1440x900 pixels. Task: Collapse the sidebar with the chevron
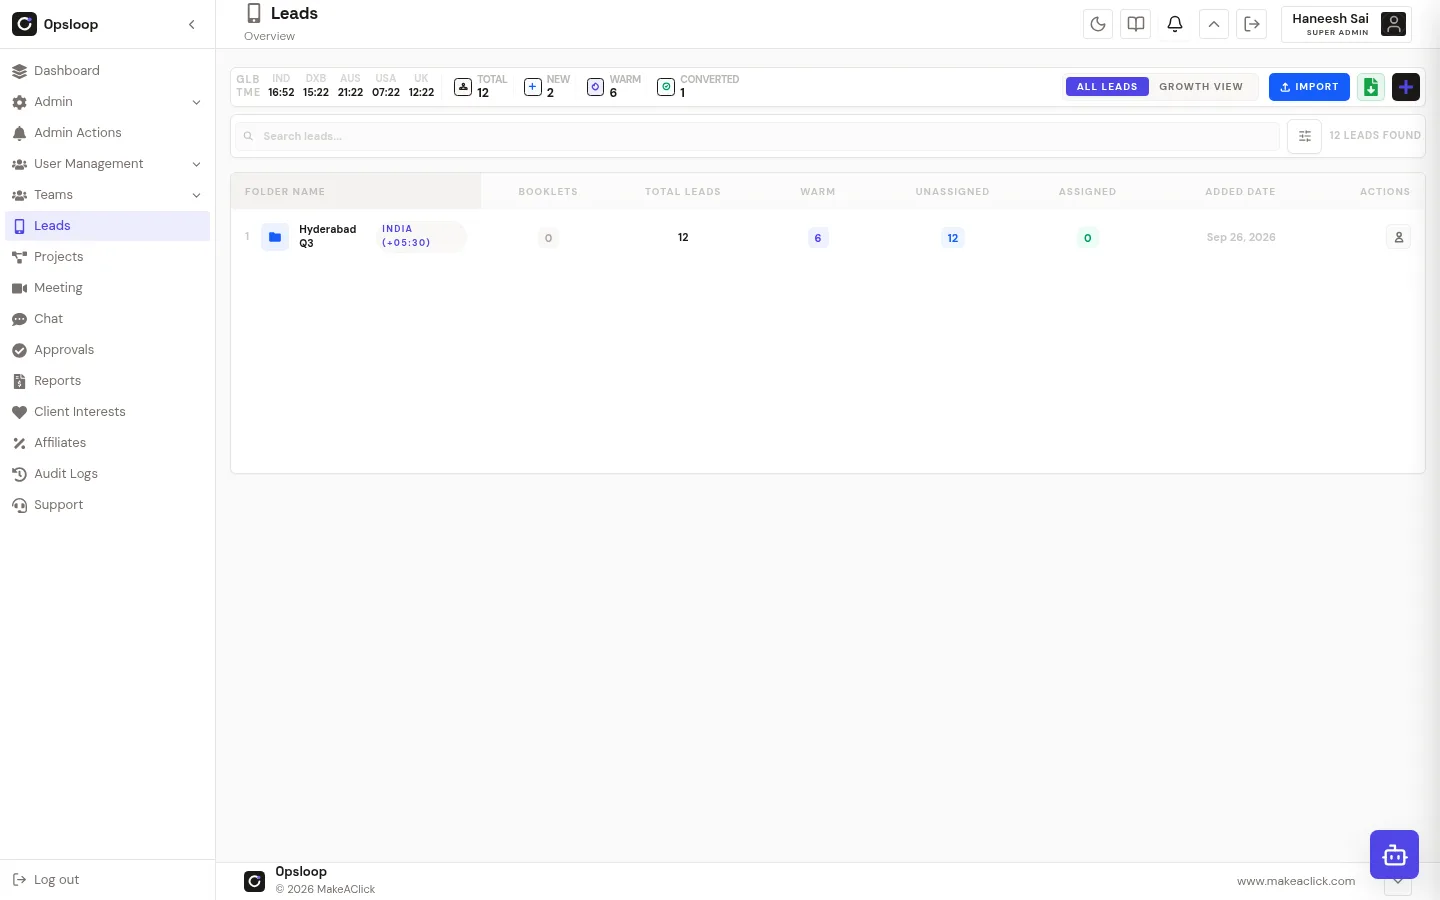click(x=192, y=24)
